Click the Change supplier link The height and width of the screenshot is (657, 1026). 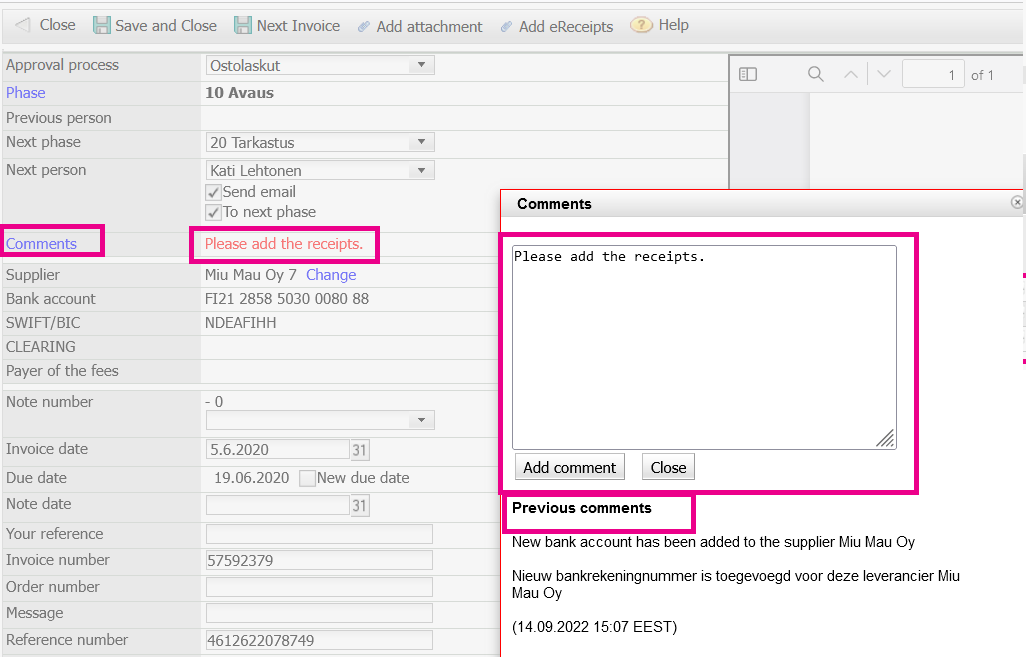pyautogui.click(x=331, y=275)
